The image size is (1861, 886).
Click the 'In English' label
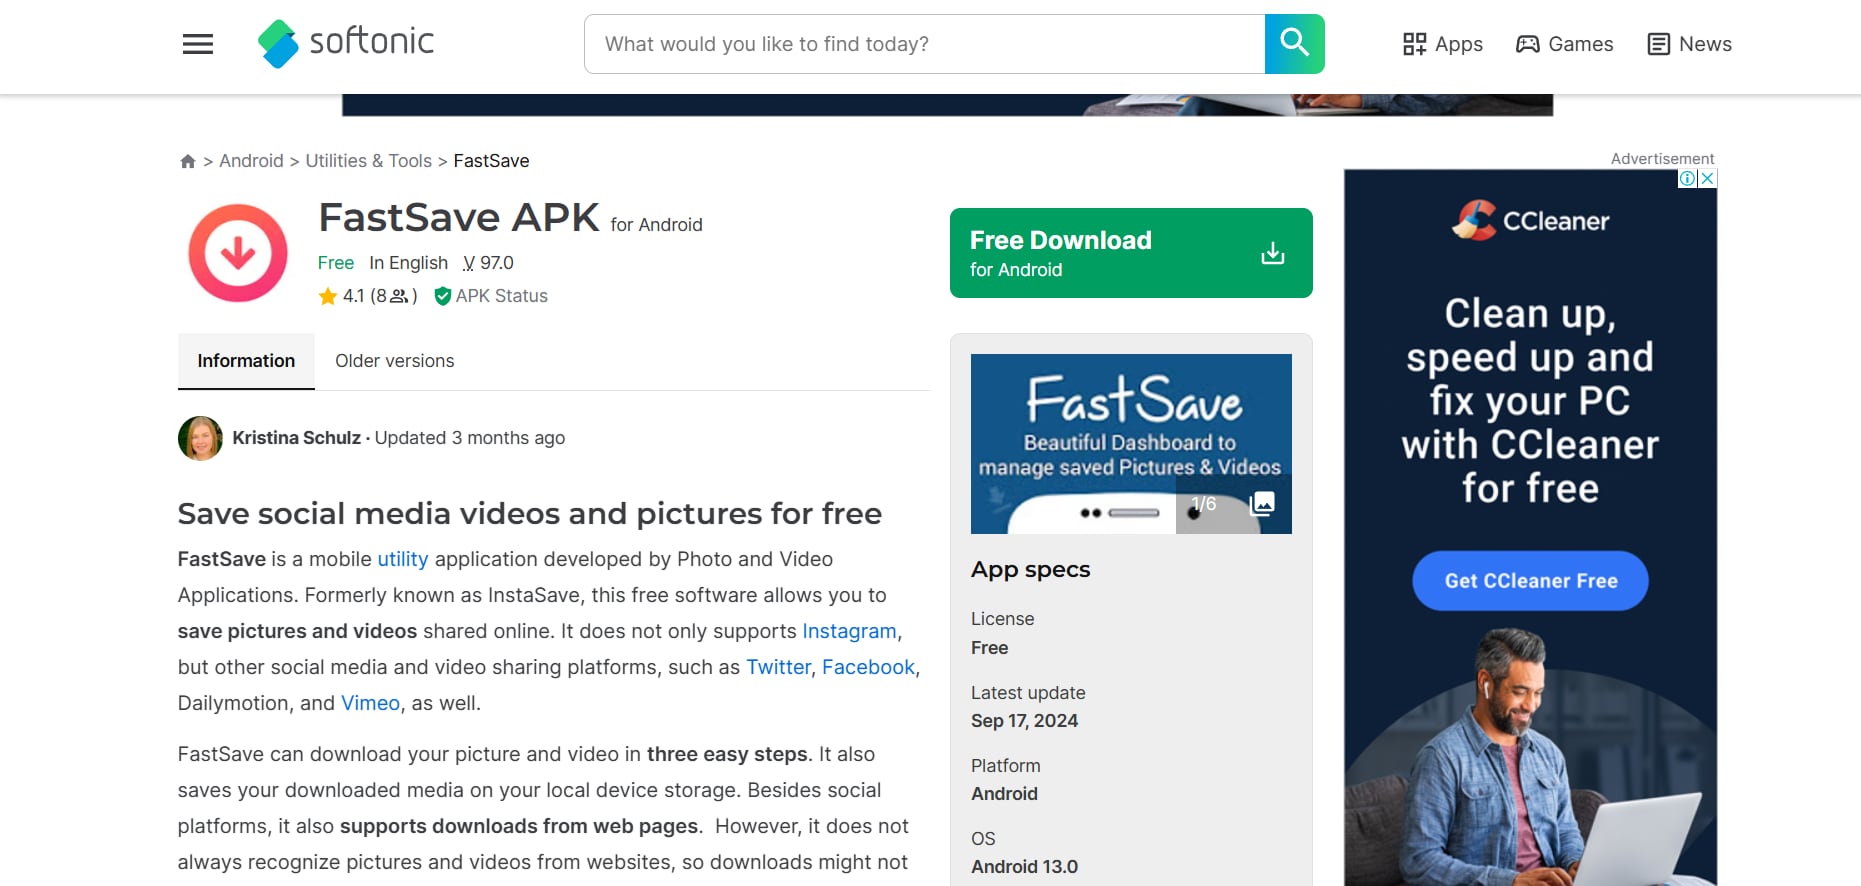point(408,263)
